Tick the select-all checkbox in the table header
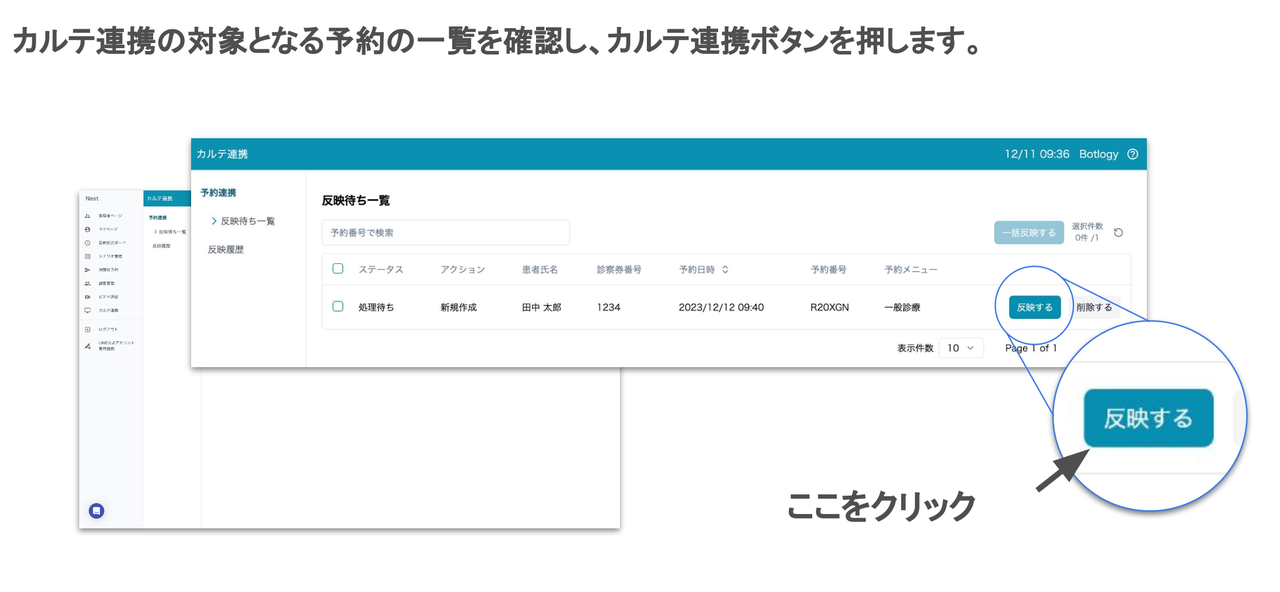 click(x=338, y=268)
